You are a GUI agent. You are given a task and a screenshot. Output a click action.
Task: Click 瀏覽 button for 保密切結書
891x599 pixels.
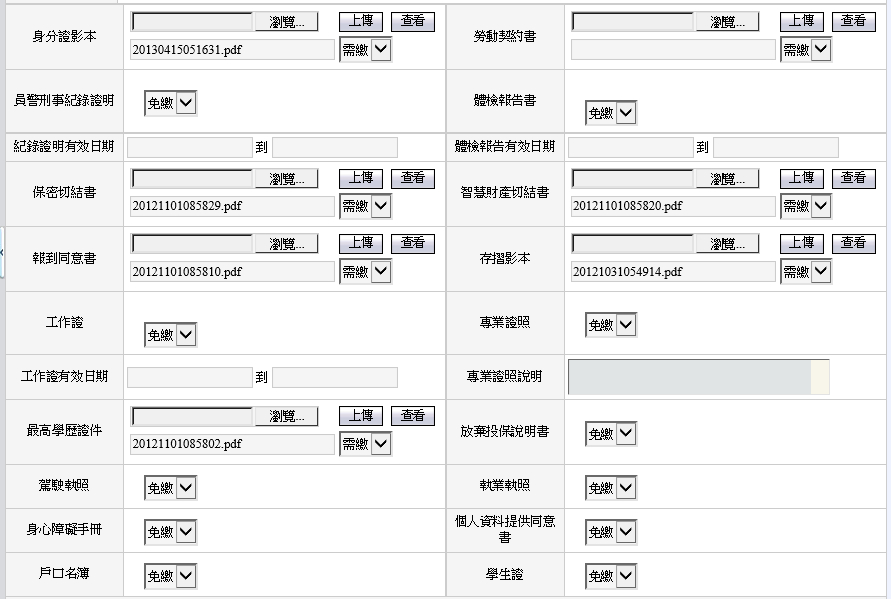click(x=286, y=179)
